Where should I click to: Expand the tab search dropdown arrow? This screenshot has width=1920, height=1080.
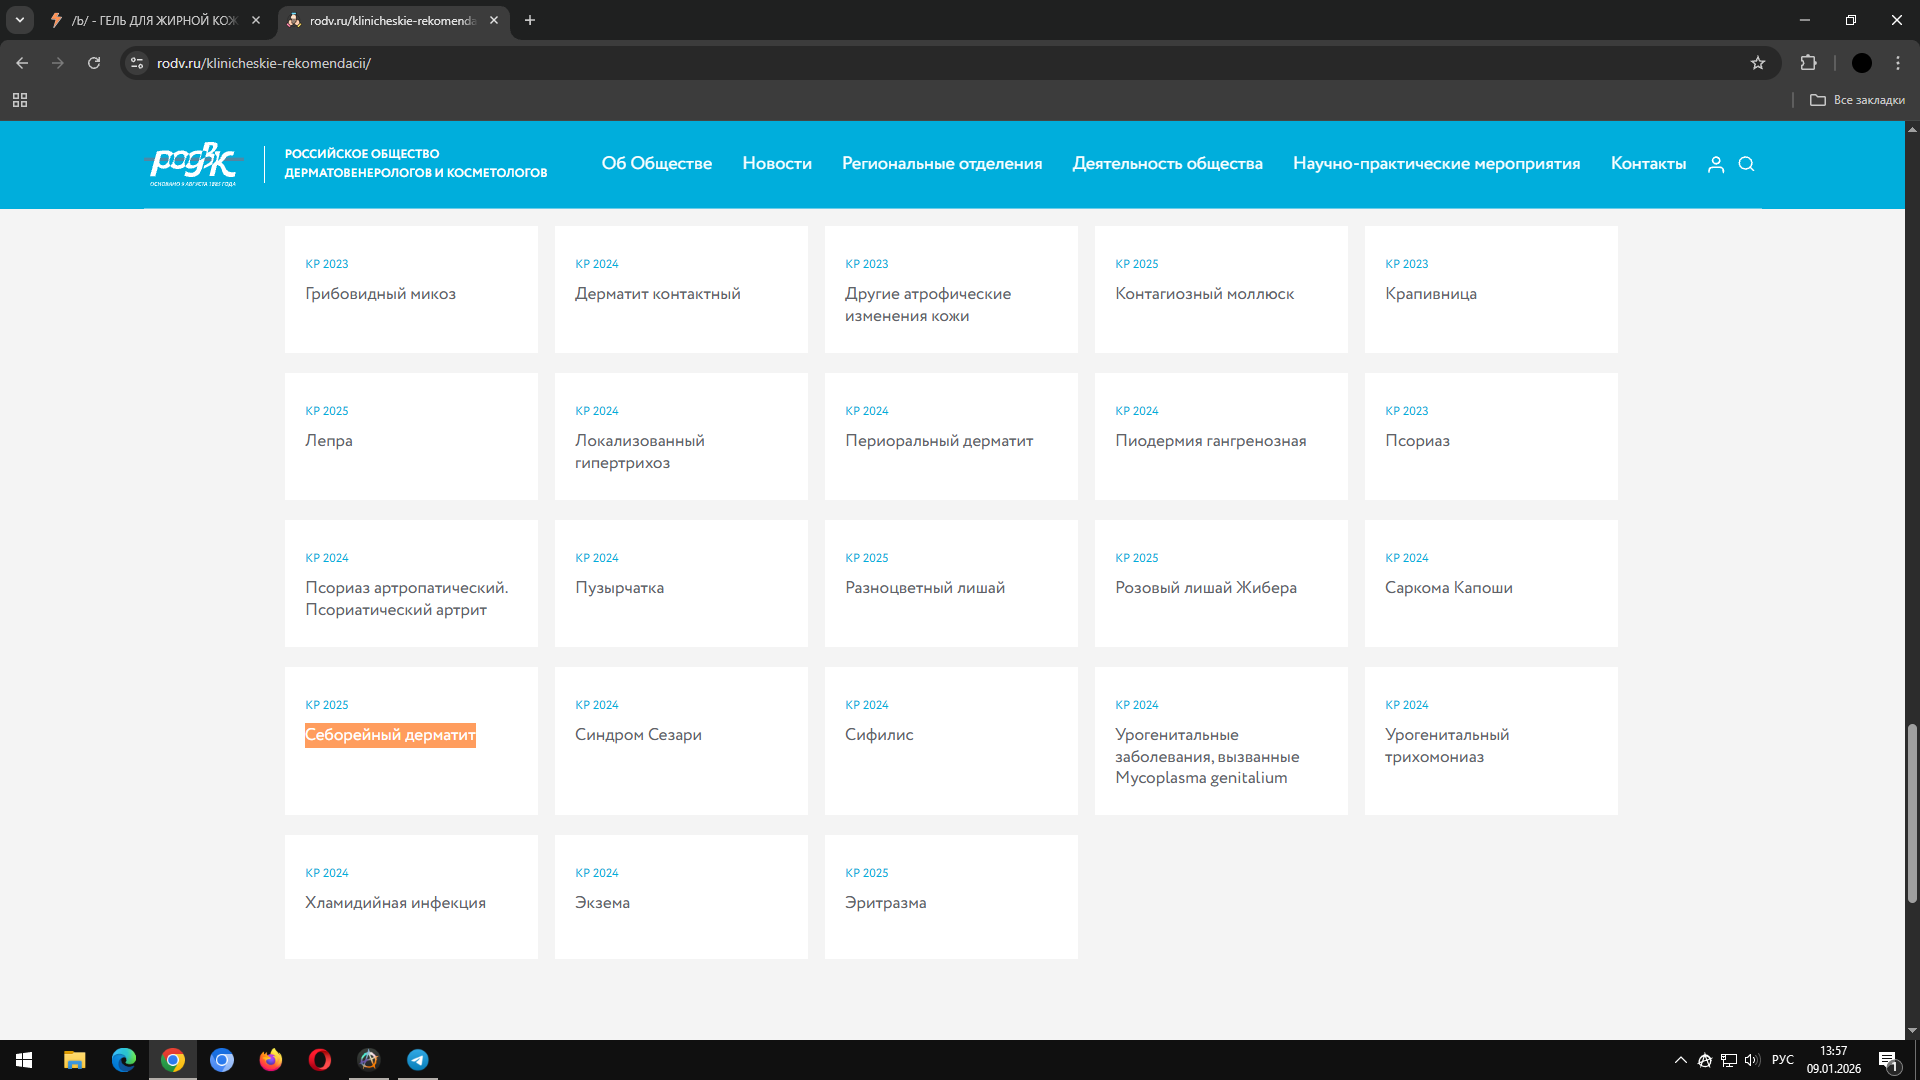[19, 20]
